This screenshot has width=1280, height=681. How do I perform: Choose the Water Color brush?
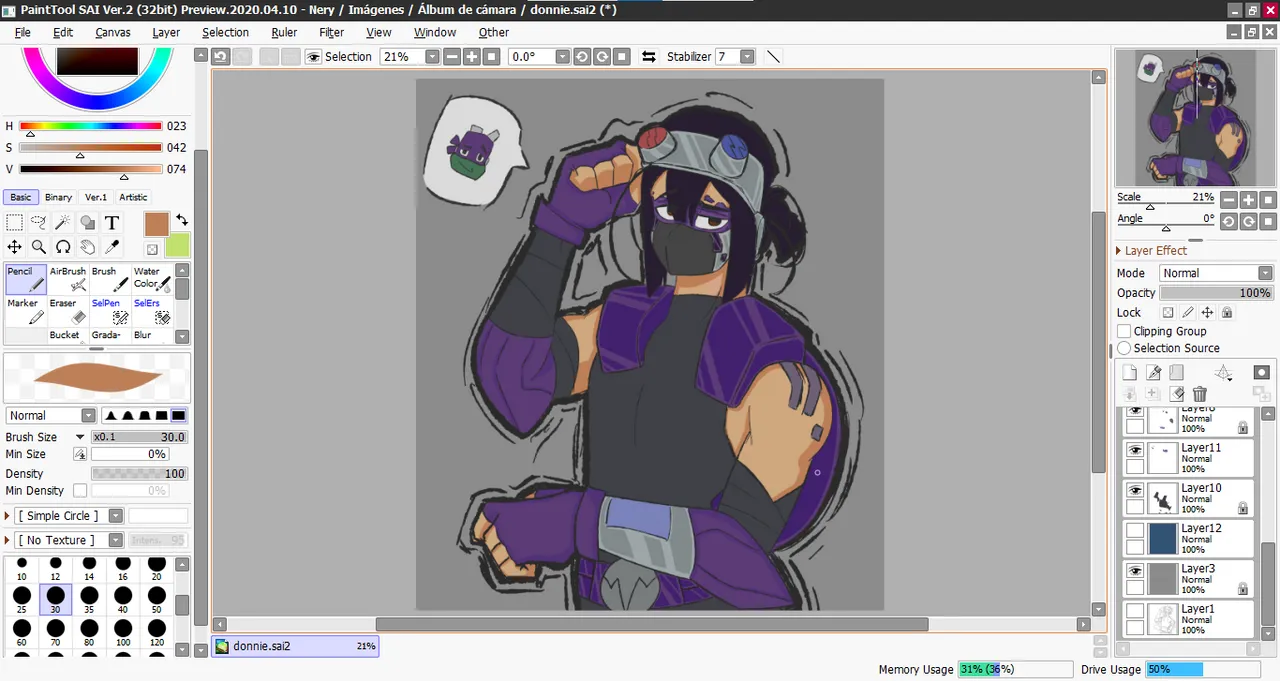coord(152,279)
